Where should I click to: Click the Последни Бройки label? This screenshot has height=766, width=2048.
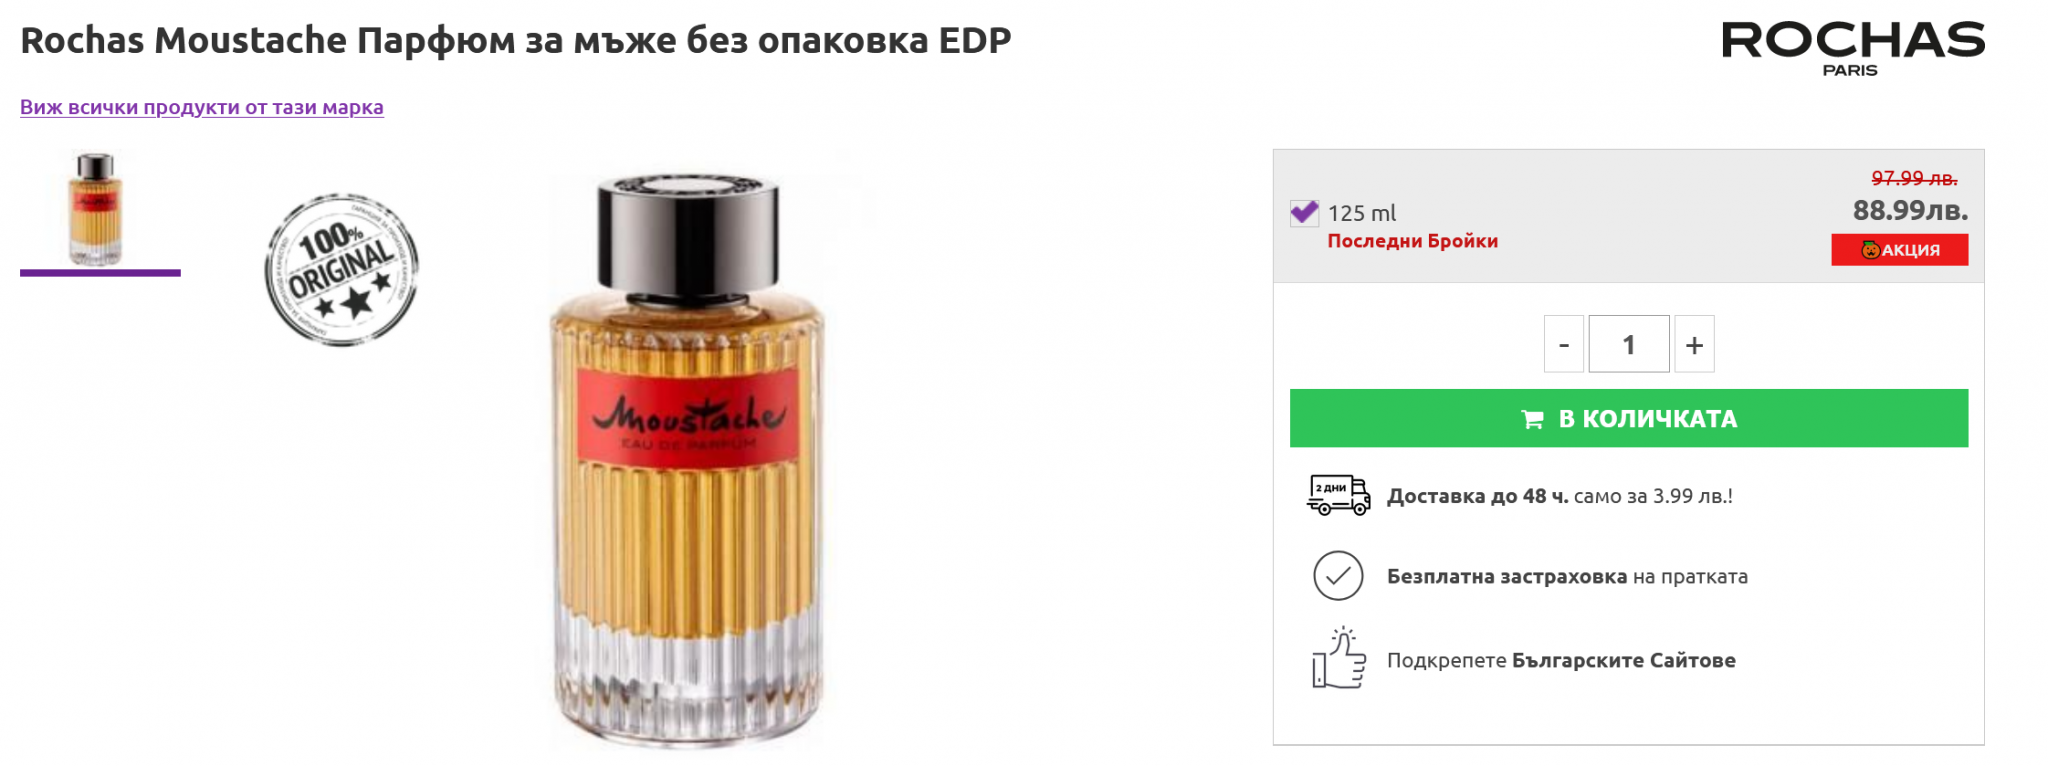click(x=1413, y=241)
